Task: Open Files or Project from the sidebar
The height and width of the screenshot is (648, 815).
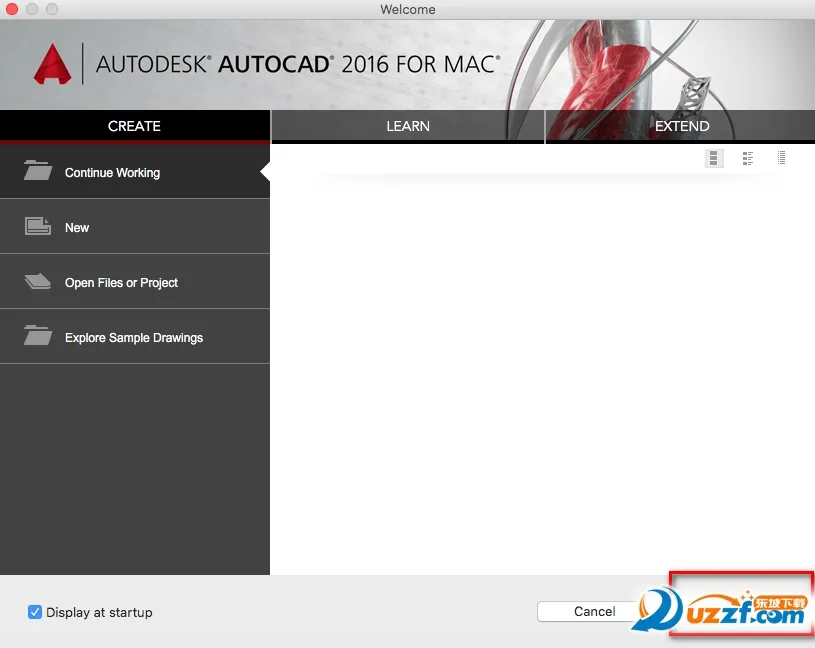Action: [121, 282]
